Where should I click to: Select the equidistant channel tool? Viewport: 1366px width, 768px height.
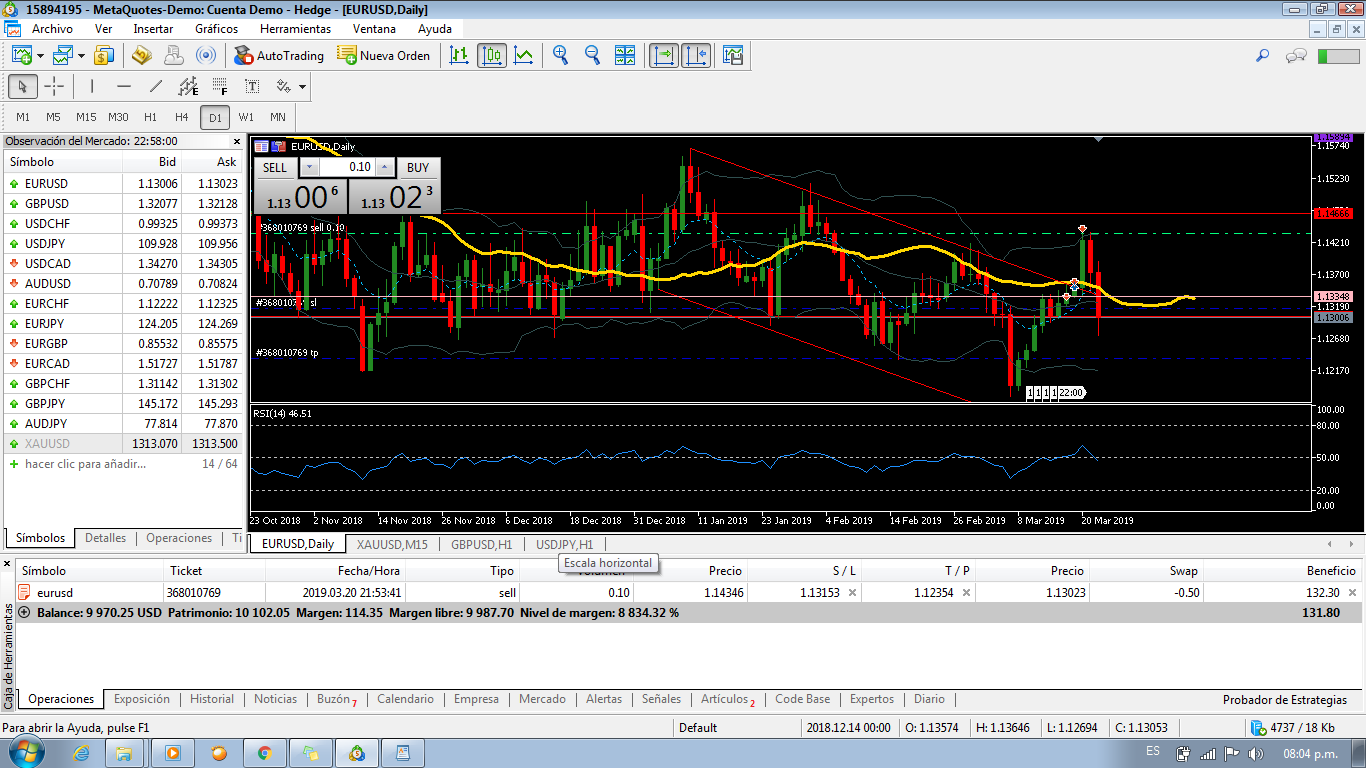point(187,86)
